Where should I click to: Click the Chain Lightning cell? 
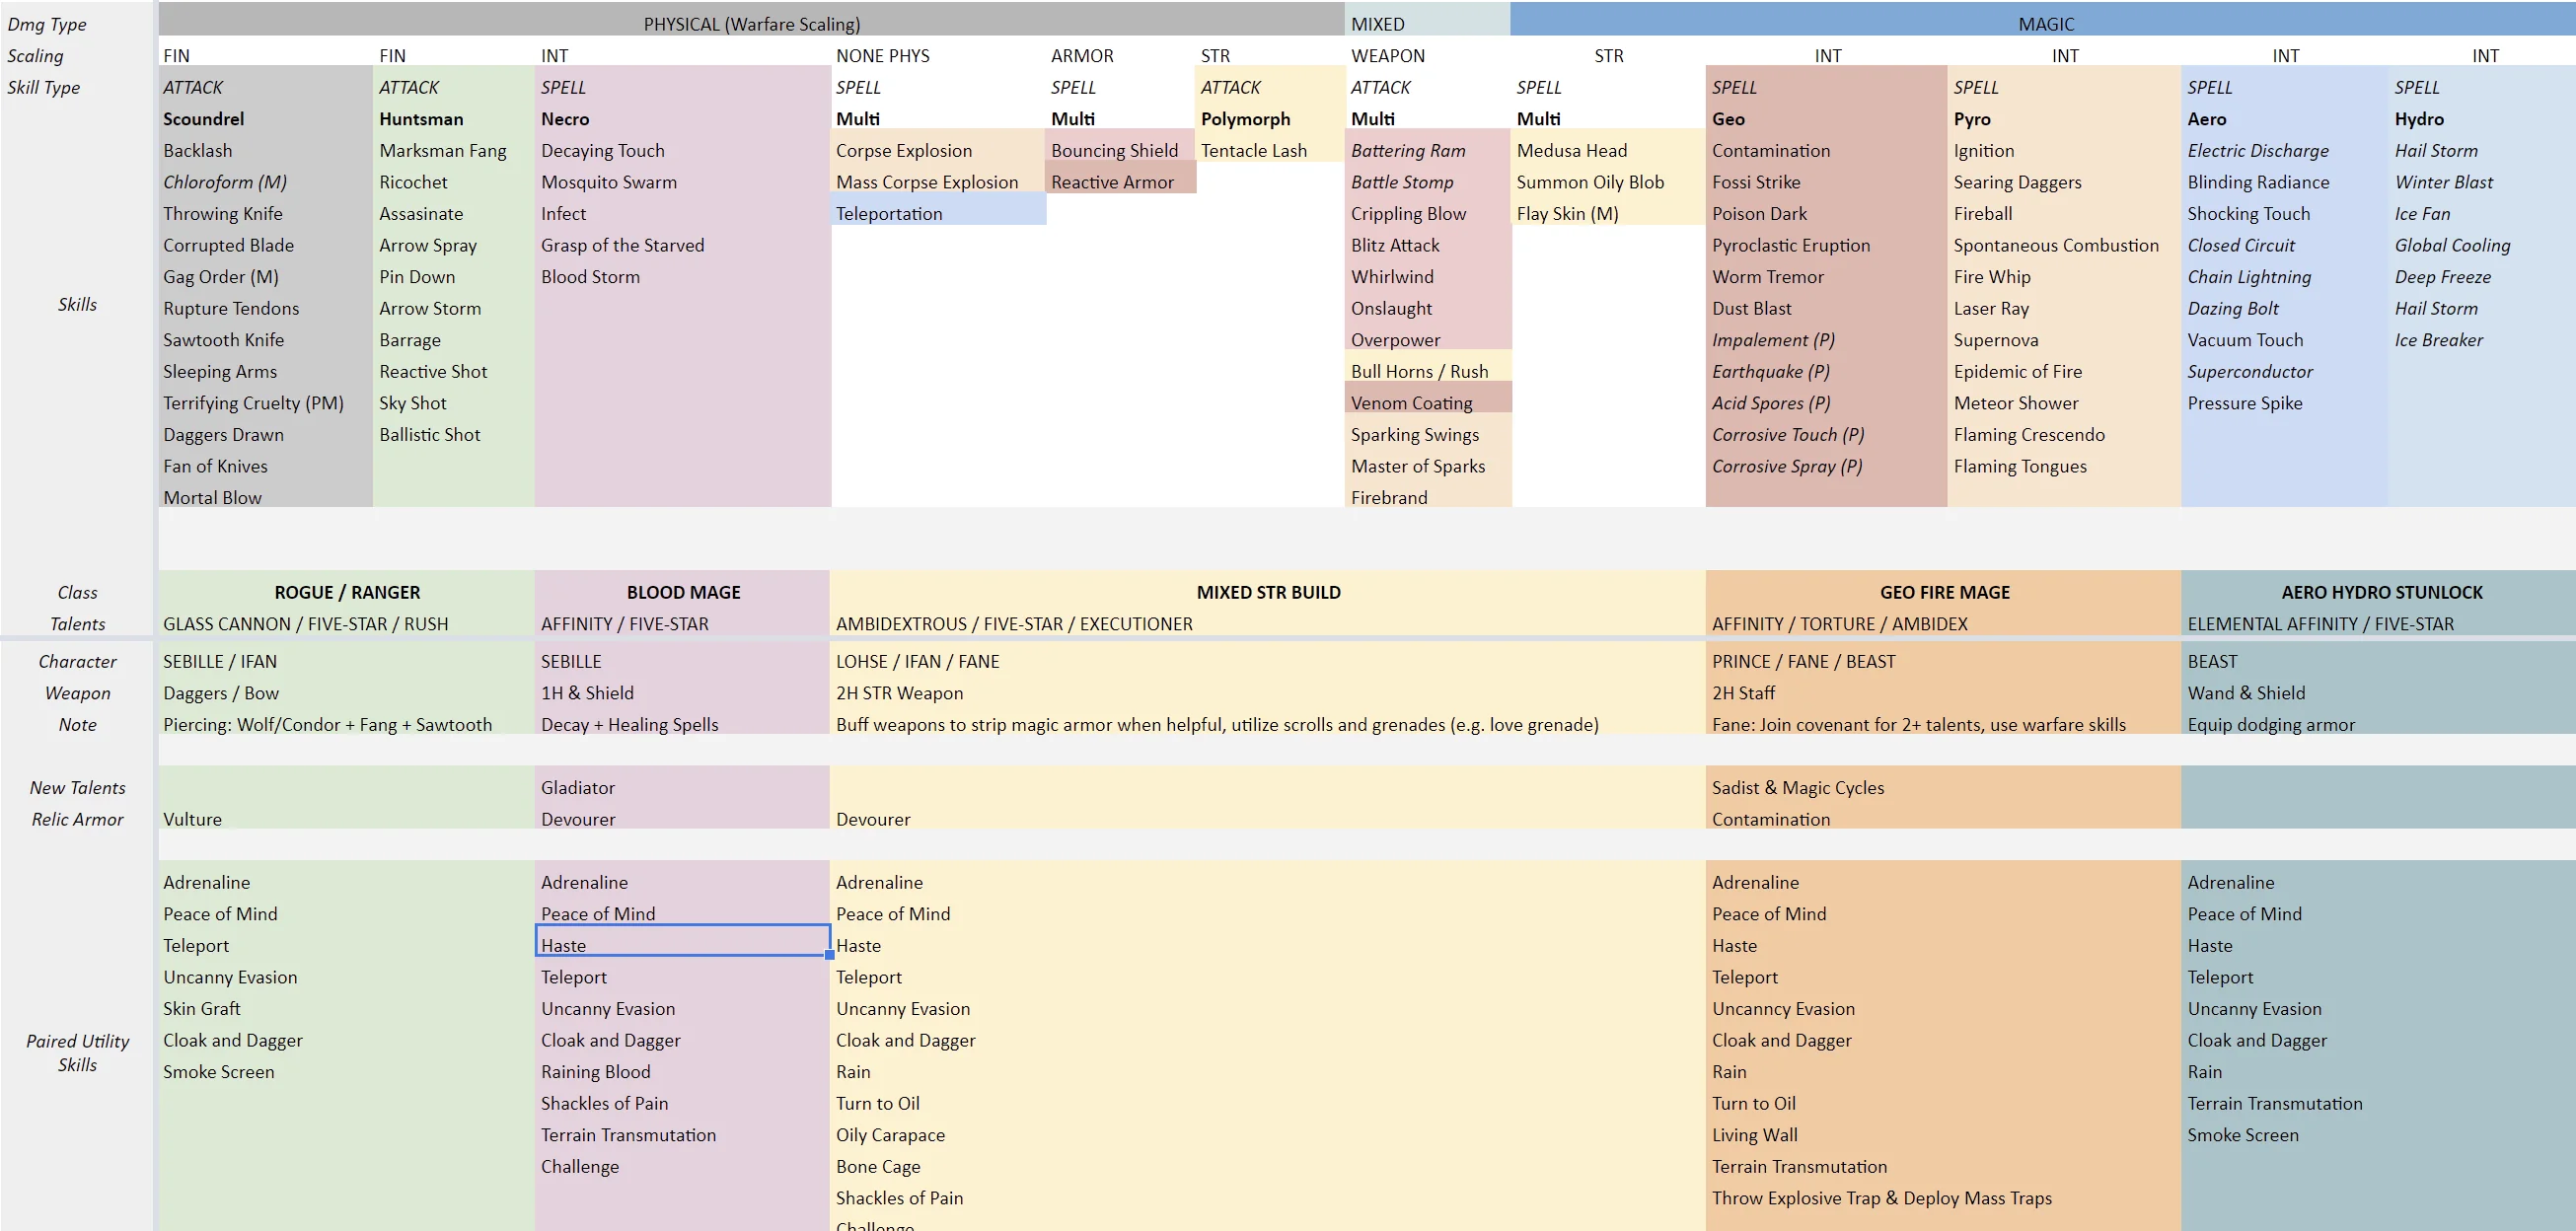point(2284,277)
